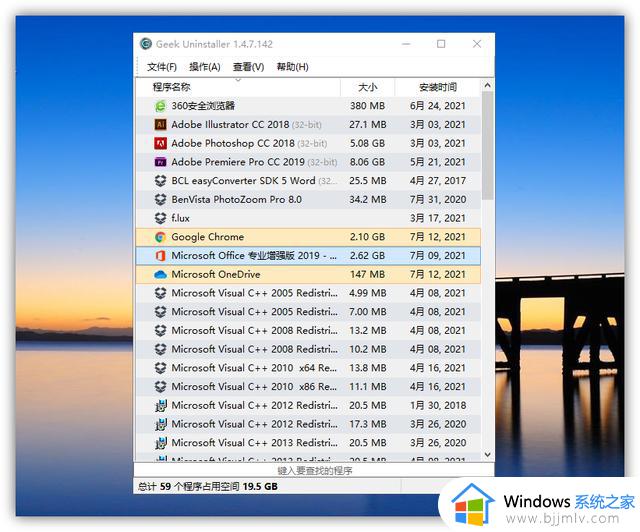Viewport: 640px width, 532px height.
Task: Open the 操作(A) menu
Action: point(205,67)
